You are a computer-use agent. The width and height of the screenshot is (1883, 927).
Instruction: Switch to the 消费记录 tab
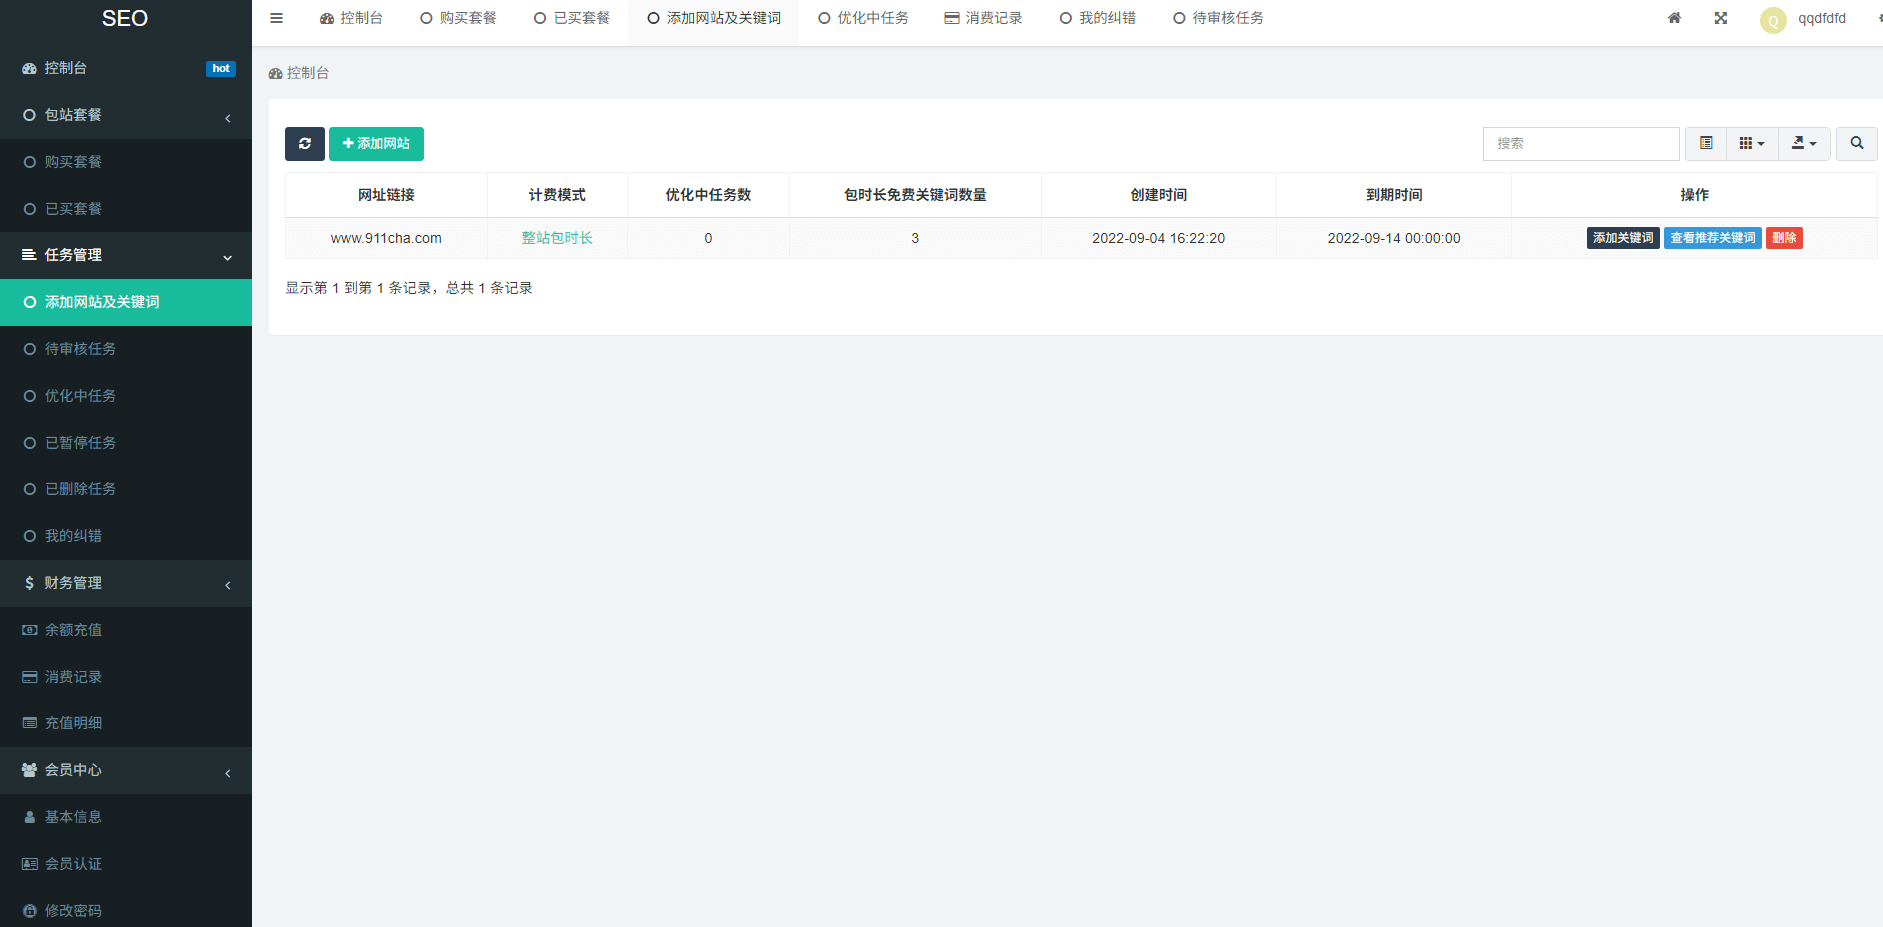pyautogui.click(x=984, y=17)
